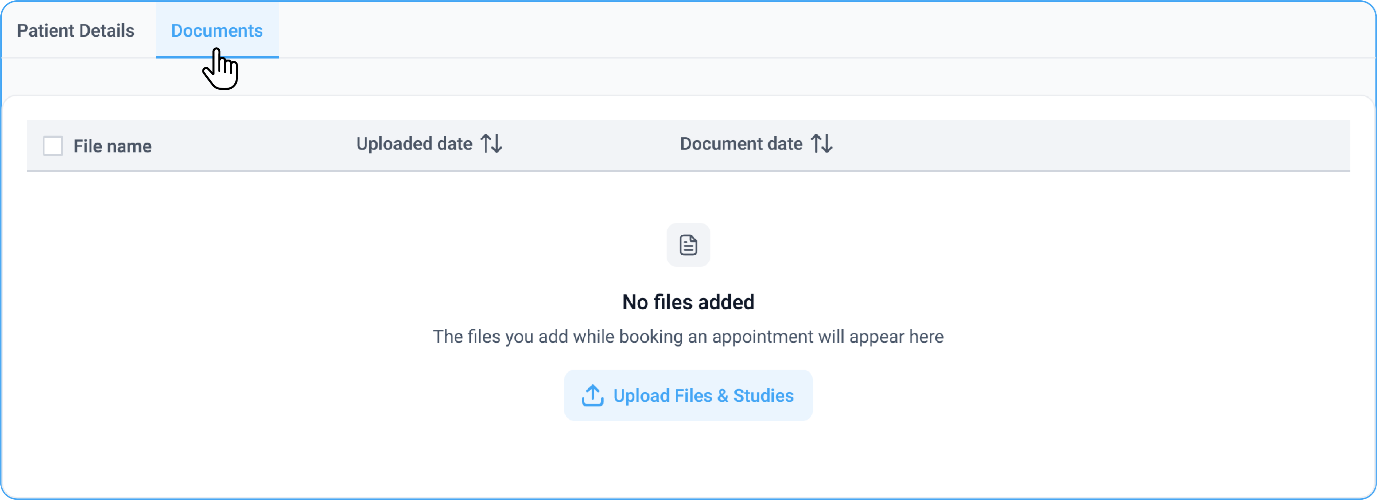This screenshot has height=500, width=1377.
Task: Select the Documents tab
Action: click(x=217, y=31)
